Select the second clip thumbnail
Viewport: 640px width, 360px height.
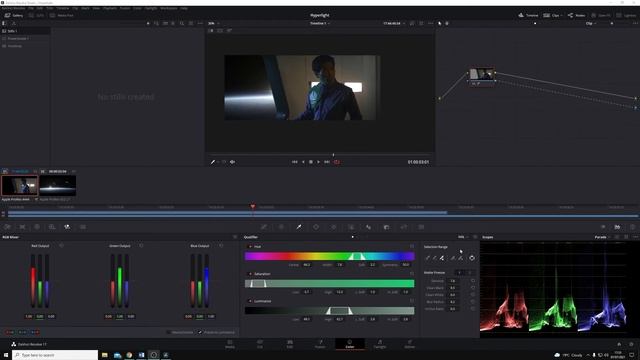point(58,186)
